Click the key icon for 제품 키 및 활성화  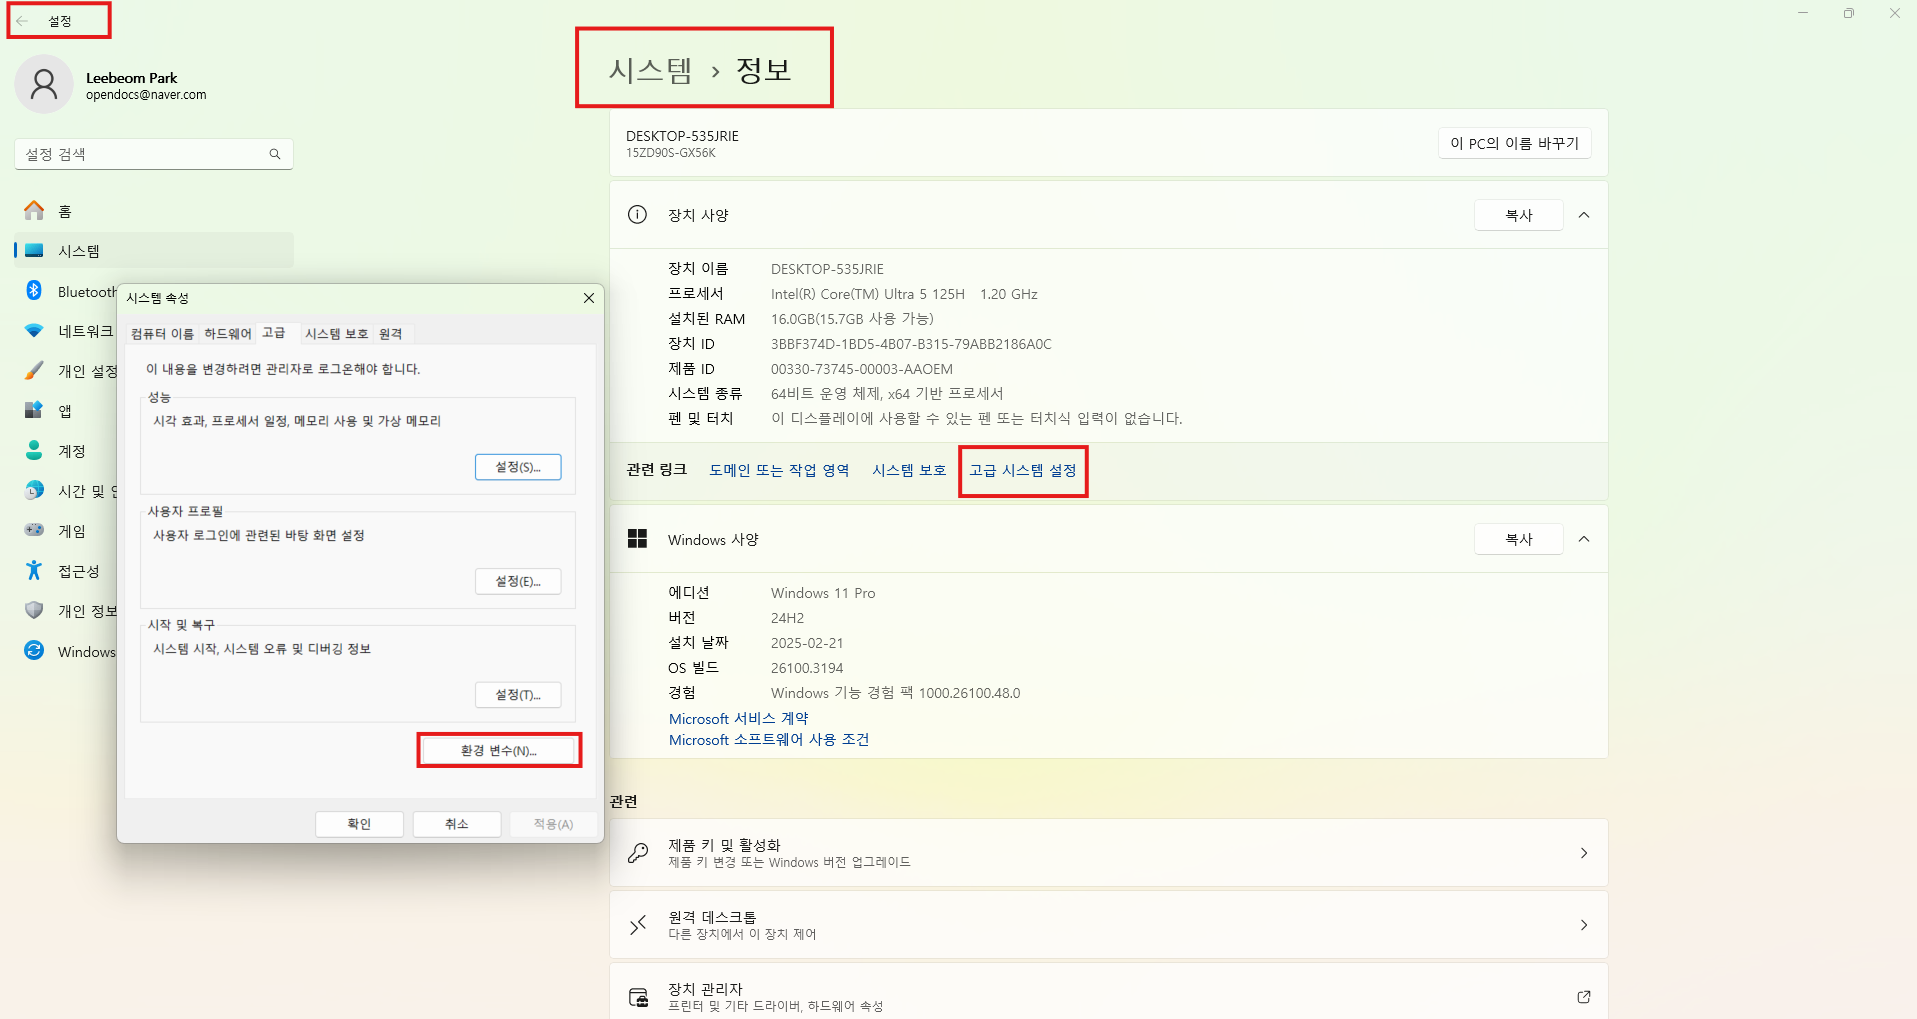637,853
